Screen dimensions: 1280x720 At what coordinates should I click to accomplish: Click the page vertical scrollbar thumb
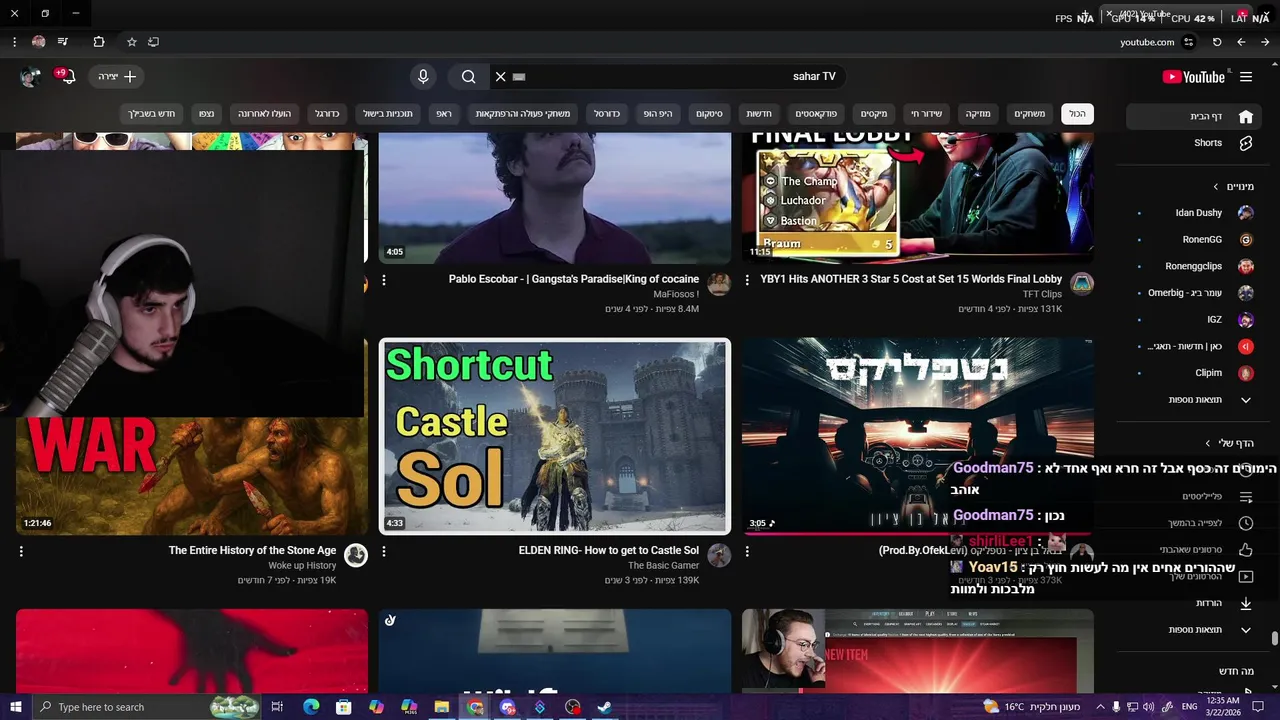[x=1275, y=639]
